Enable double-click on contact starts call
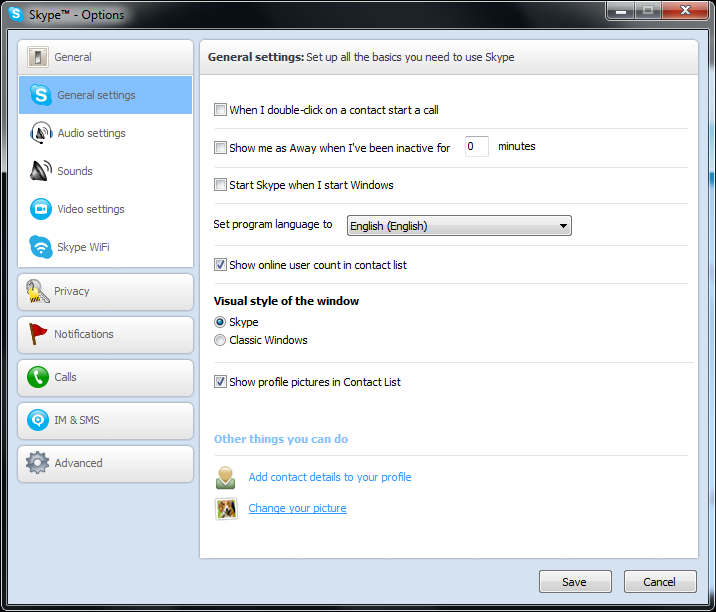The image size is (716, 612). (221, 110)
